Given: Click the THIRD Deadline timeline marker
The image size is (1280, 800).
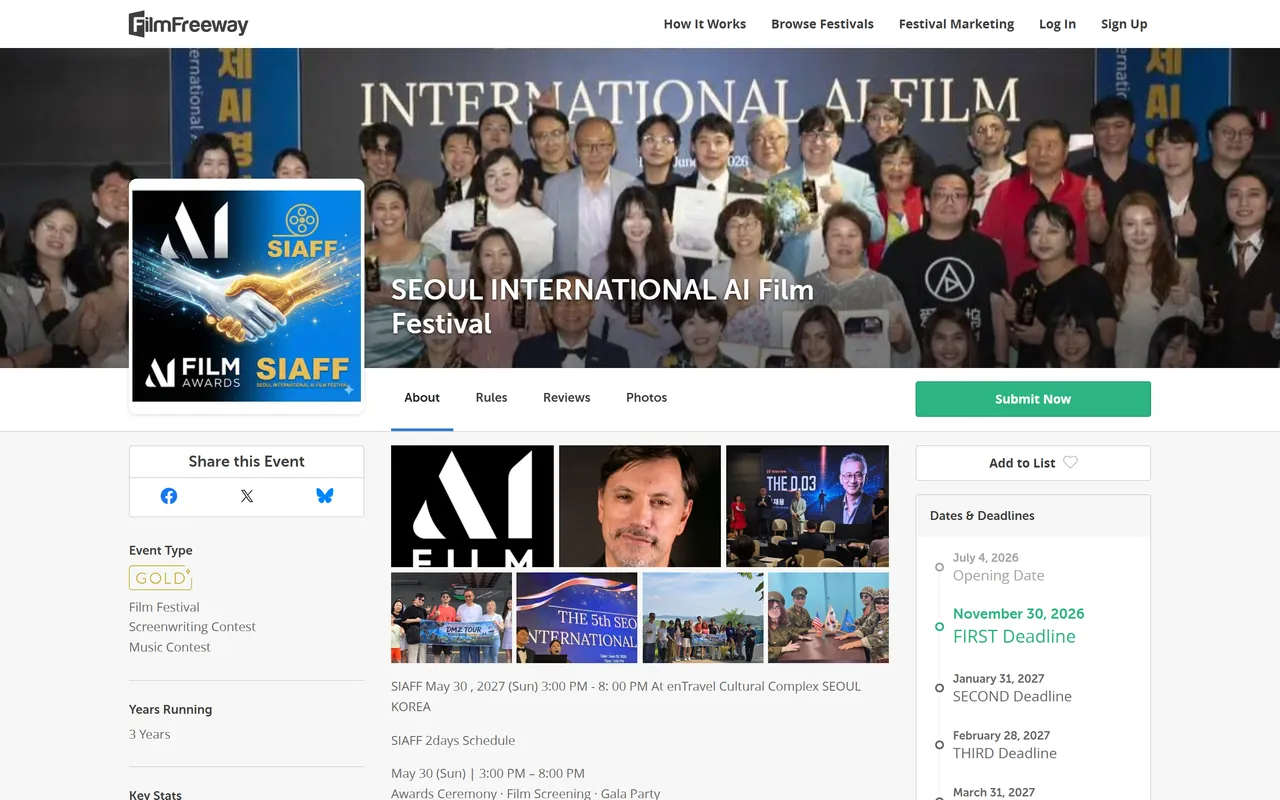Looking at the screenshot, I should (x=939, y=745).
